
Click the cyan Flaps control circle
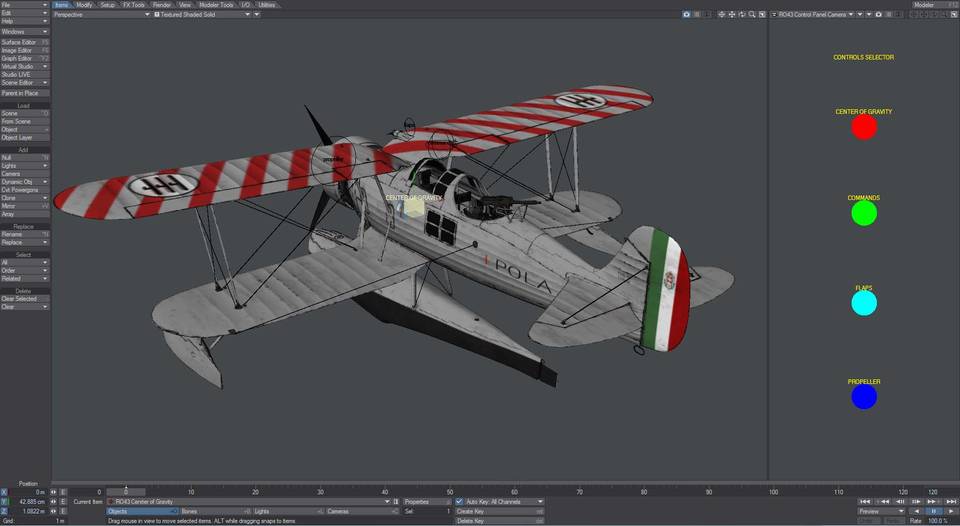864,302
